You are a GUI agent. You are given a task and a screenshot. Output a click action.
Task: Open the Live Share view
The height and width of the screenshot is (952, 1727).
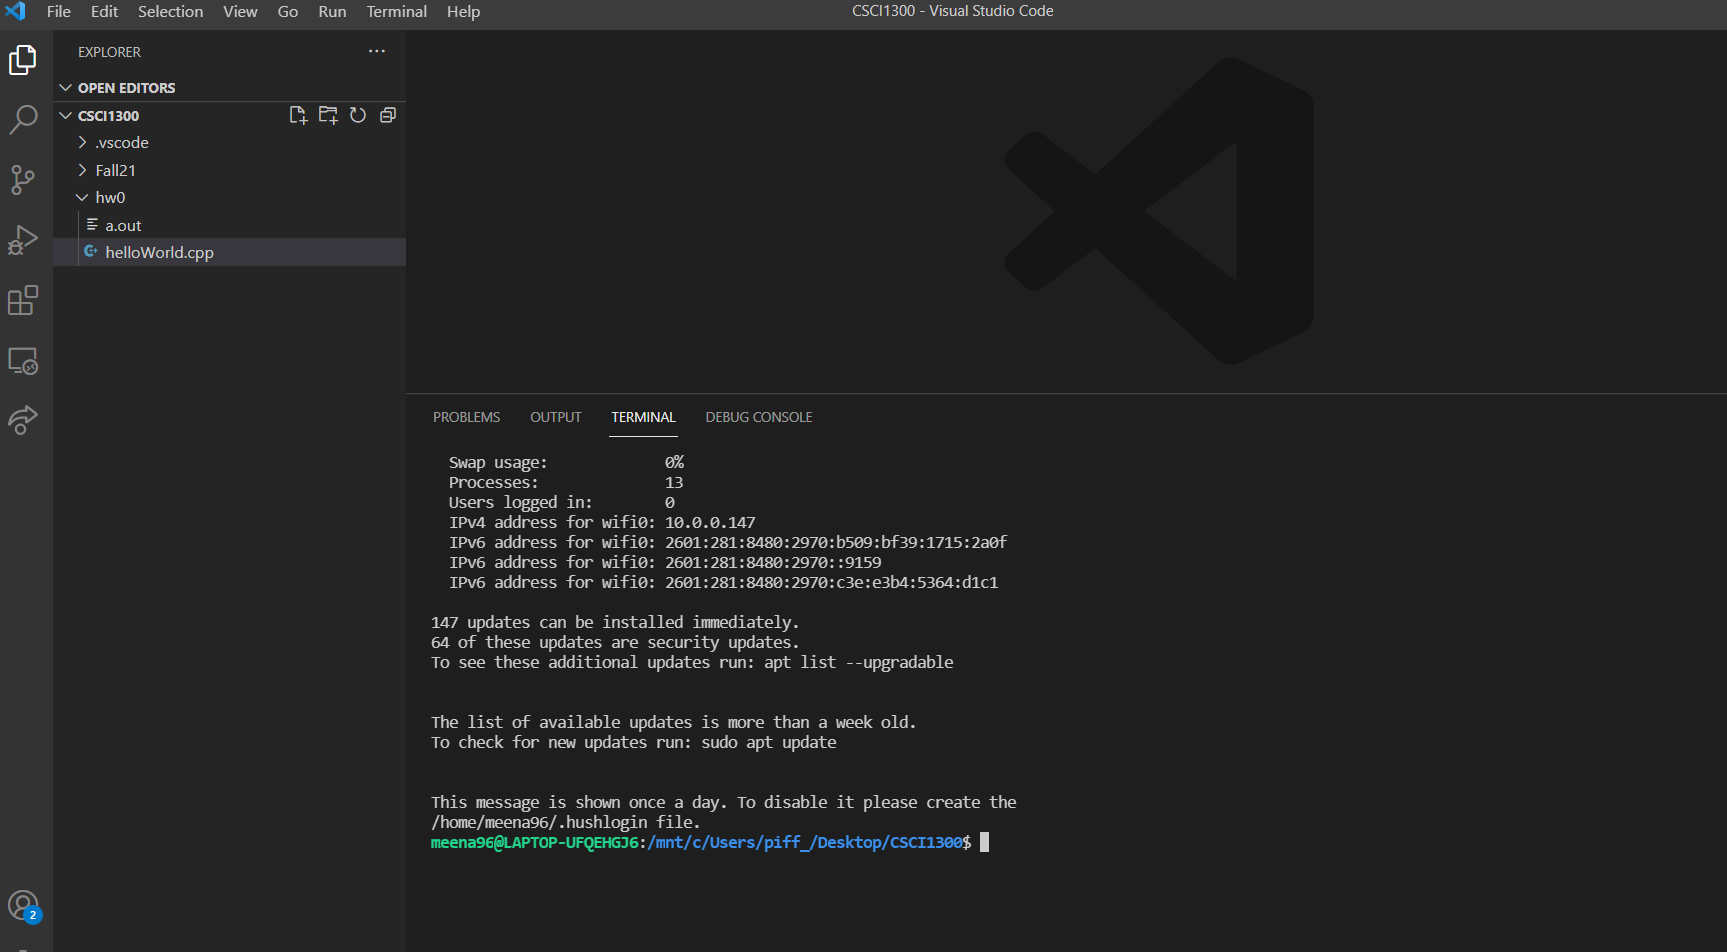23,420
